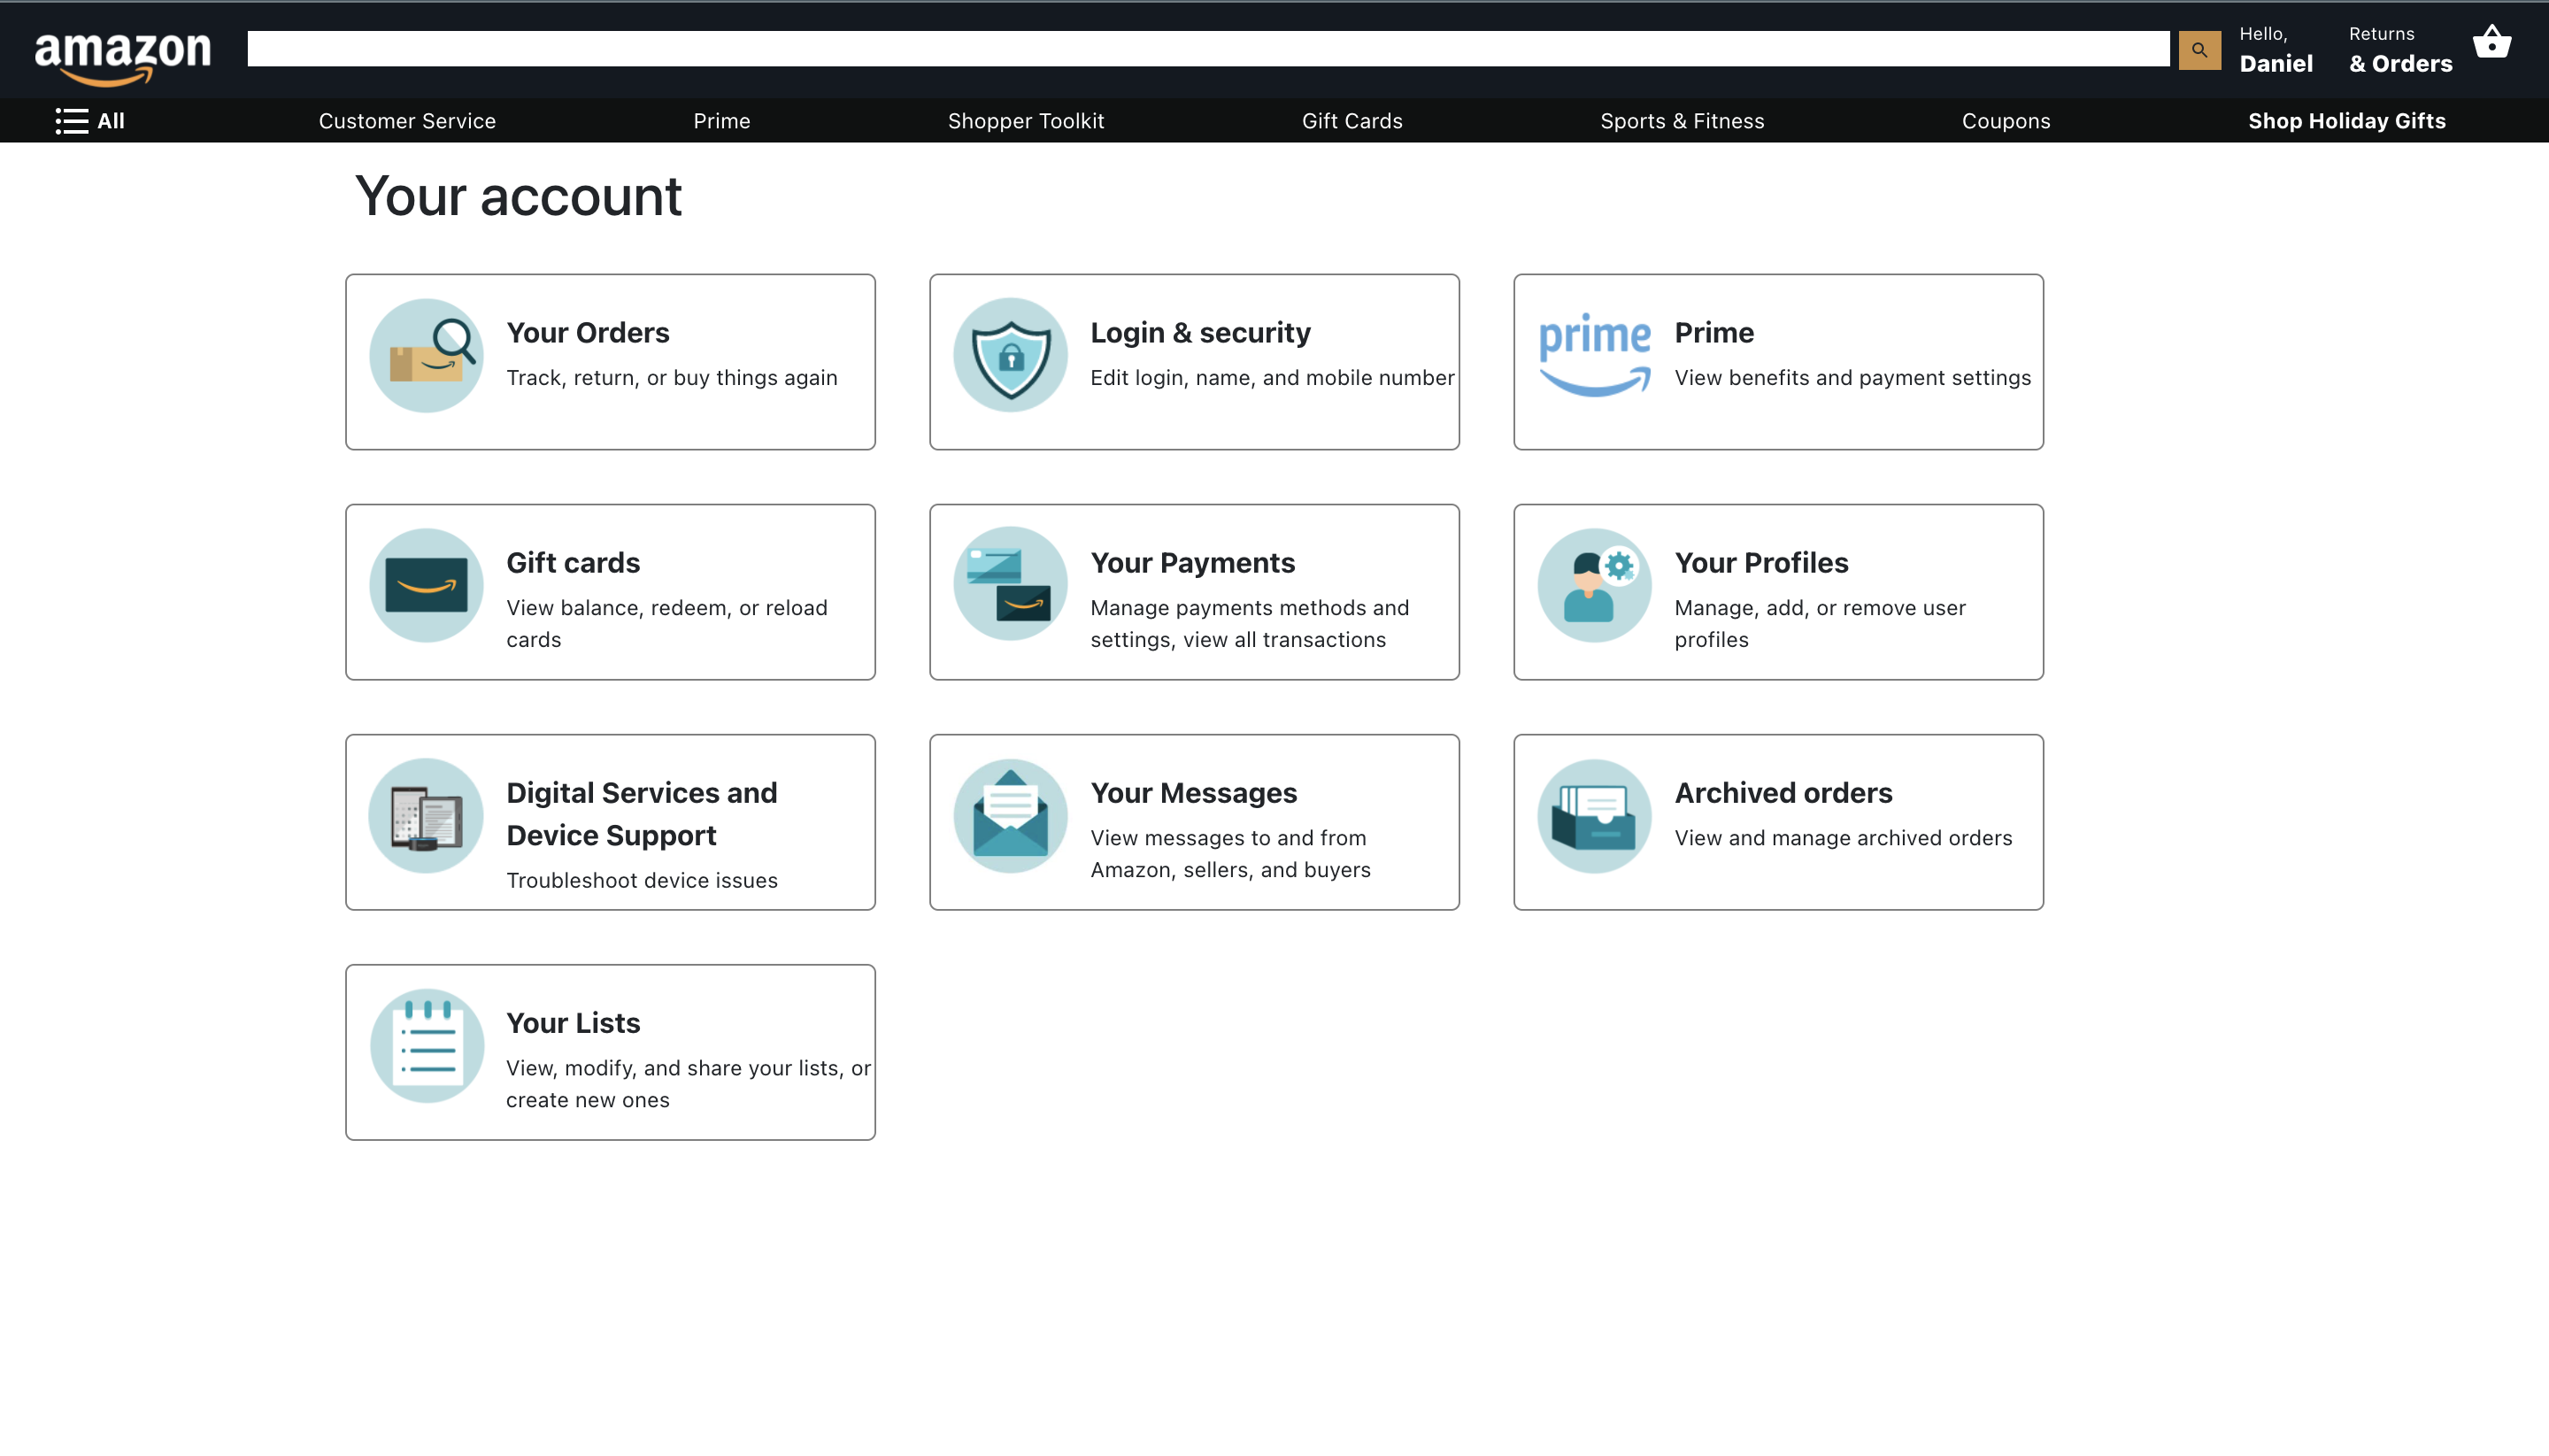Open Hello, Daniel account menu
Screen dimensions: 2549x1456
pos(2275,50)
